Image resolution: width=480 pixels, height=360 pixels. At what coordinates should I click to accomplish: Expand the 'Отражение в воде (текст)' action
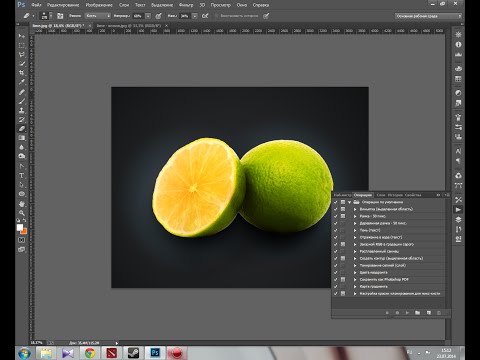tap(355, 237)
